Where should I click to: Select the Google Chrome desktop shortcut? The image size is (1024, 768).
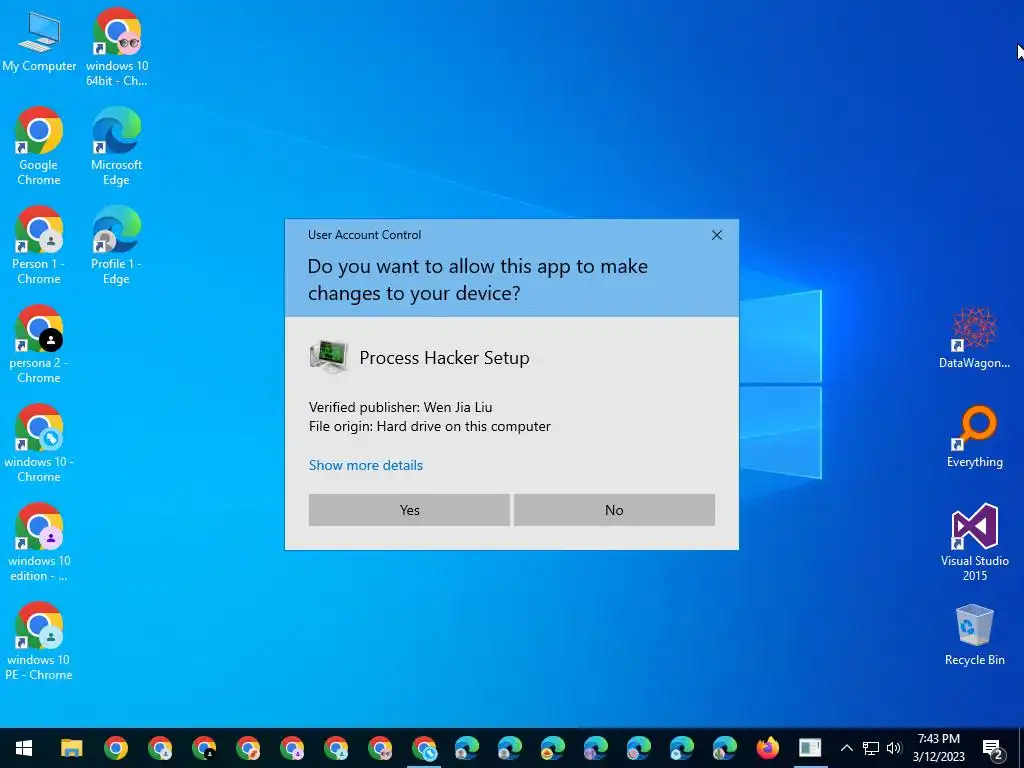coord(39,147)
